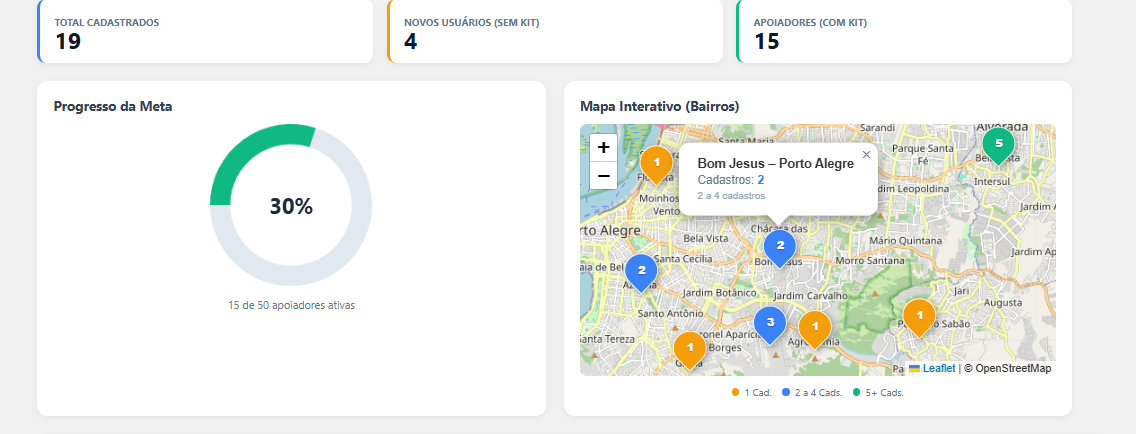Select the green 5 marker near Intersul
The height and width of the screenshot is (434, 1136).
pyautogui.click(x=998, y=145)
